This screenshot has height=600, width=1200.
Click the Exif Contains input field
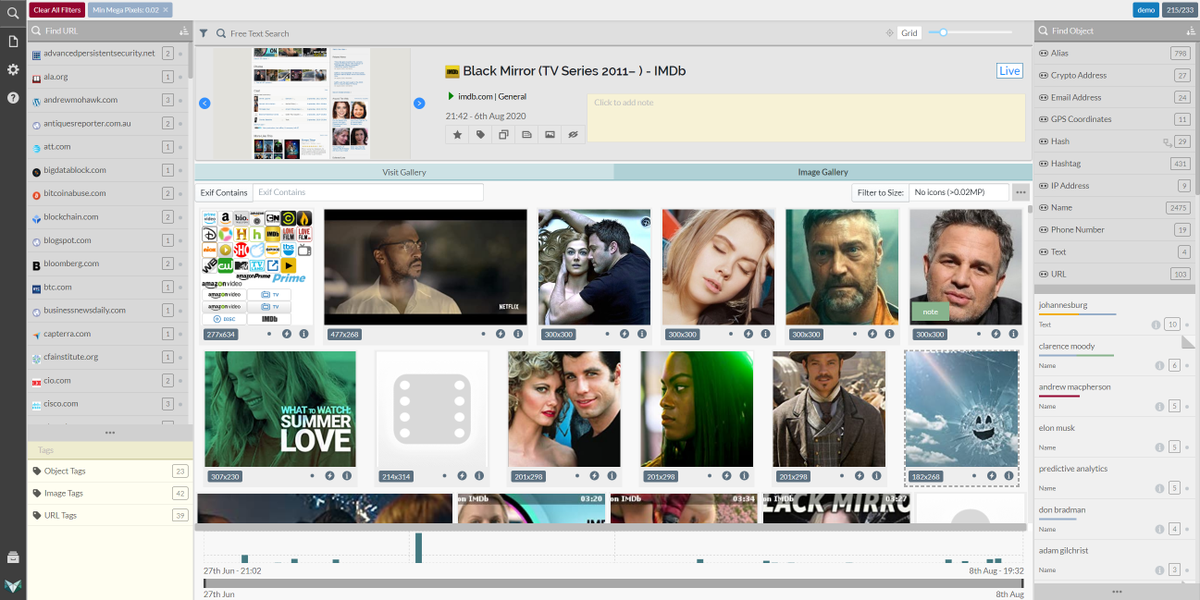(367, 192)
